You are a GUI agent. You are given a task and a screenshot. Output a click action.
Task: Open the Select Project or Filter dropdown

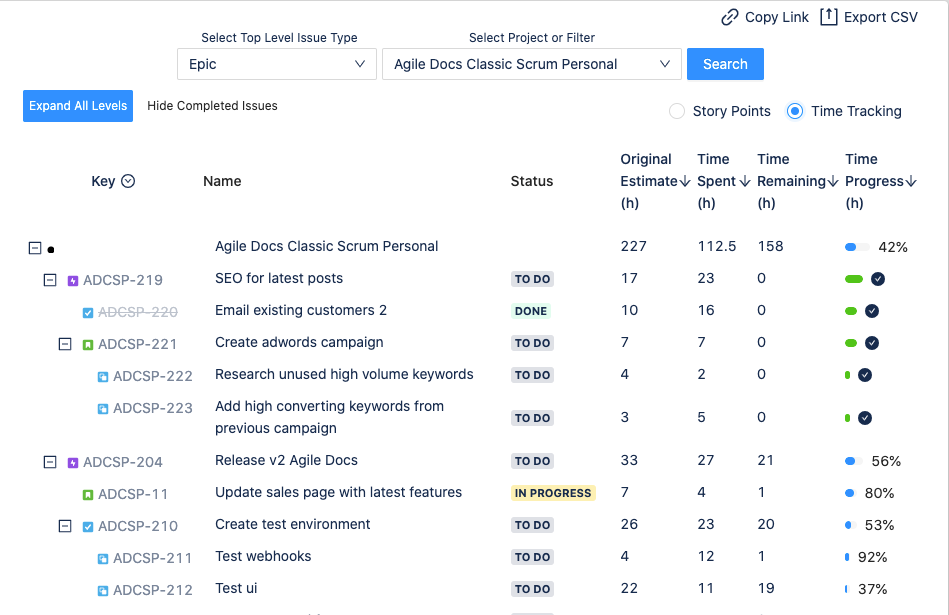pos(531,63)
